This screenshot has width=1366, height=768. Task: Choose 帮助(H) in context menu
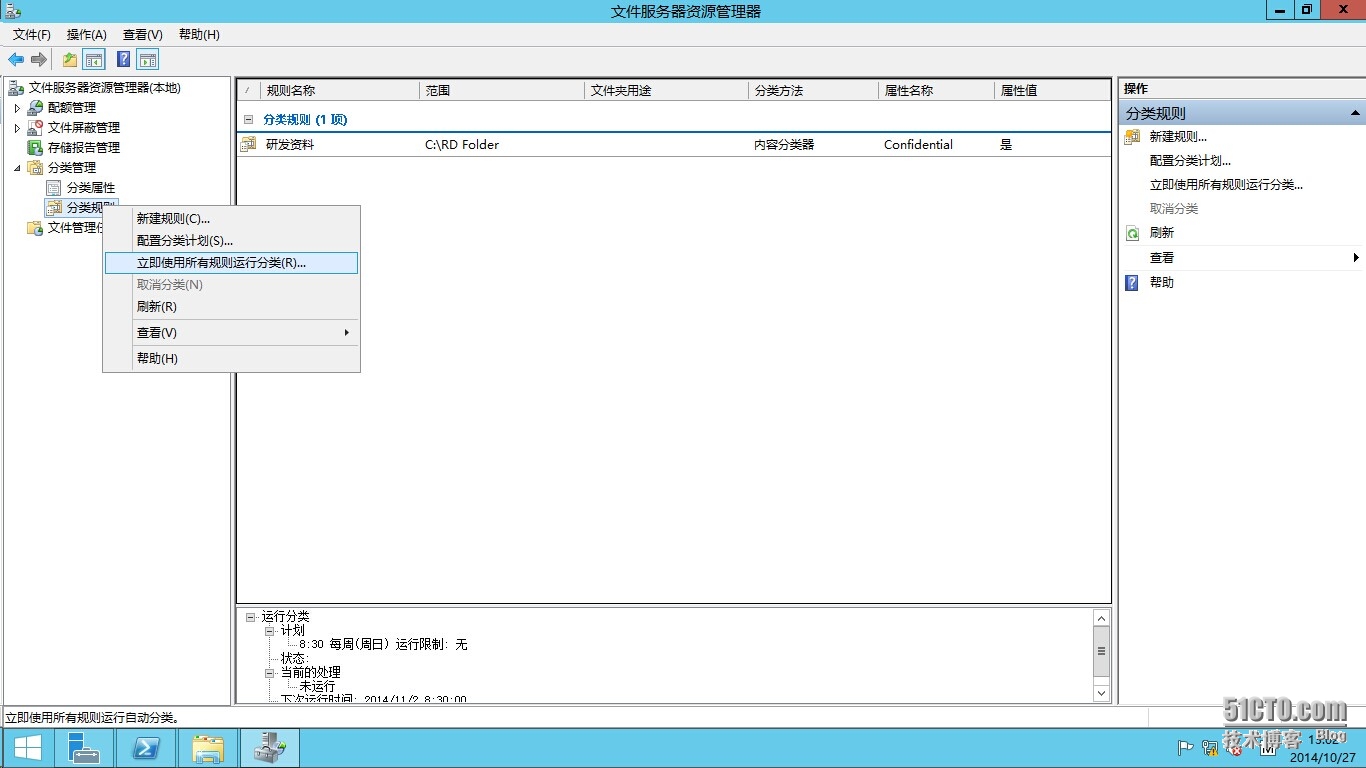coord(231,358)
